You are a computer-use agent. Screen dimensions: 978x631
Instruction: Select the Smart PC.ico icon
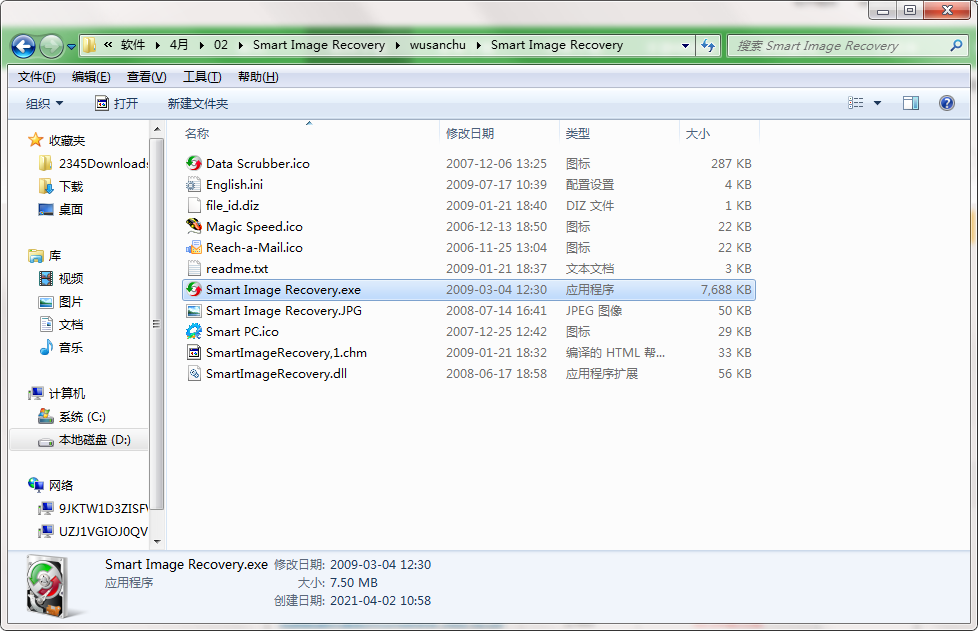pyautogui.click(x=194, y=331)
